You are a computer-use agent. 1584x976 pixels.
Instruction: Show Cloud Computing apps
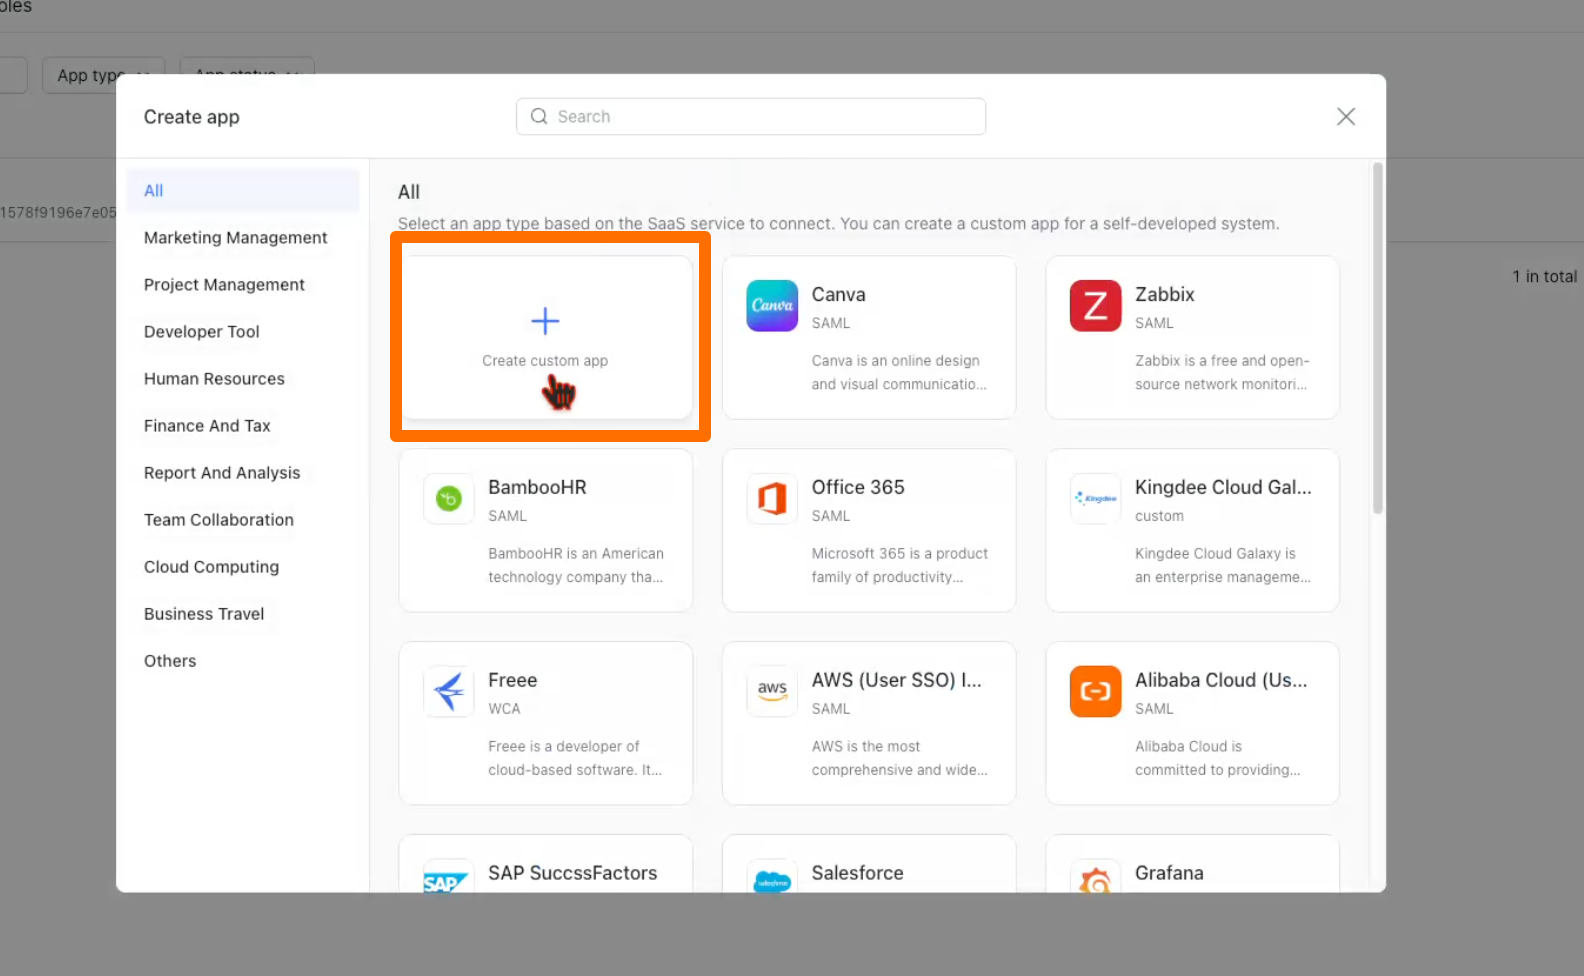211,566
